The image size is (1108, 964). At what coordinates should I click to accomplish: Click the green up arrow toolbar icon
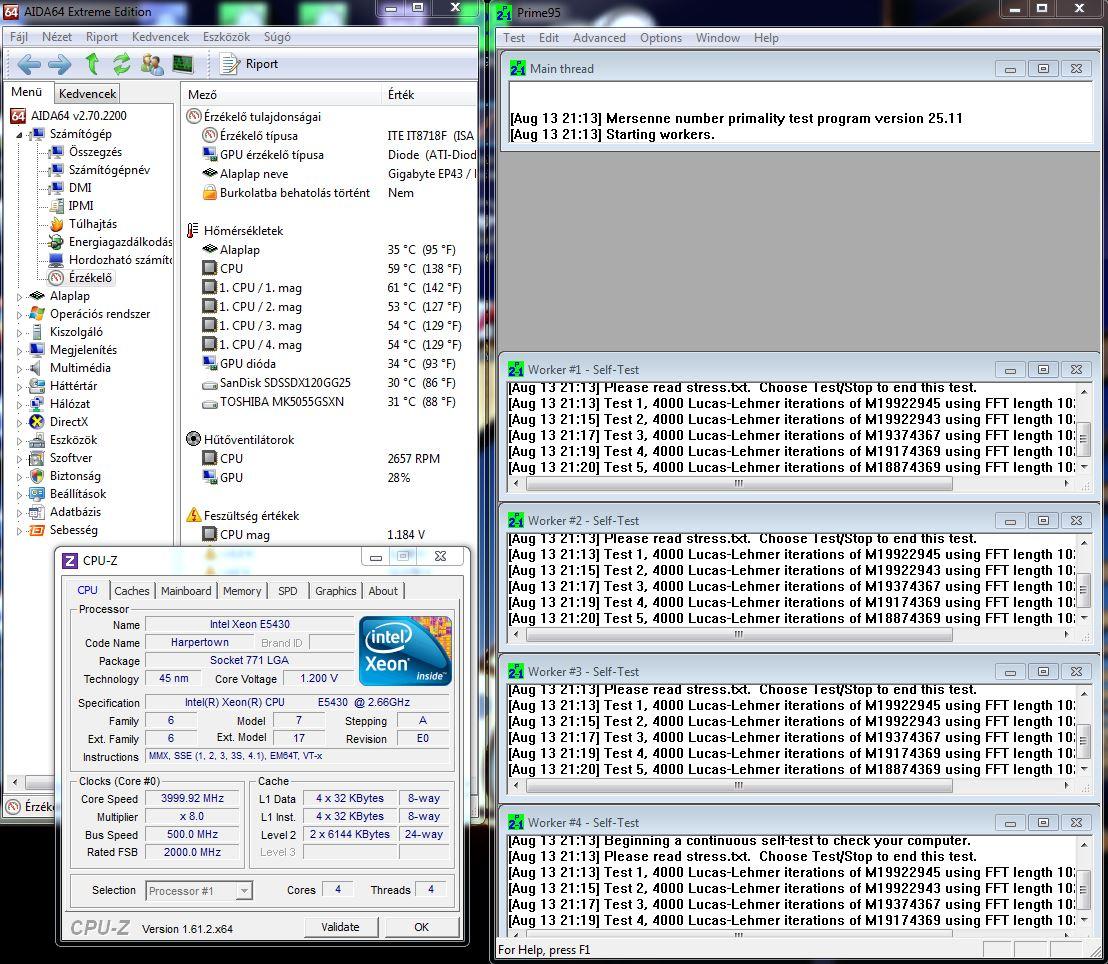click(91, 64)
